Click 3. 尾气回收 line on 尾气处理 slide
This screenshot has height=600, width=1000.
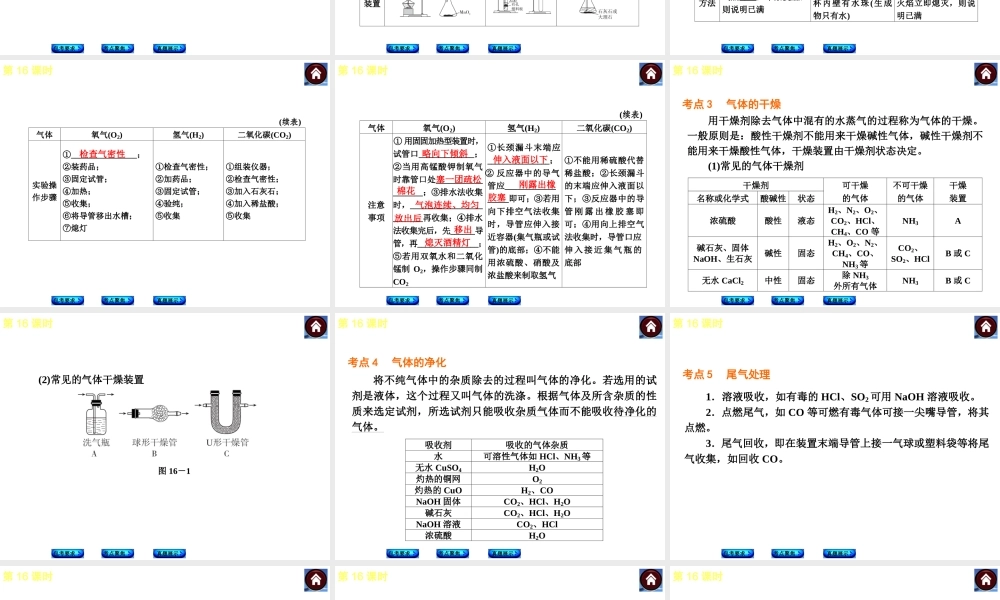coord(836,450)
